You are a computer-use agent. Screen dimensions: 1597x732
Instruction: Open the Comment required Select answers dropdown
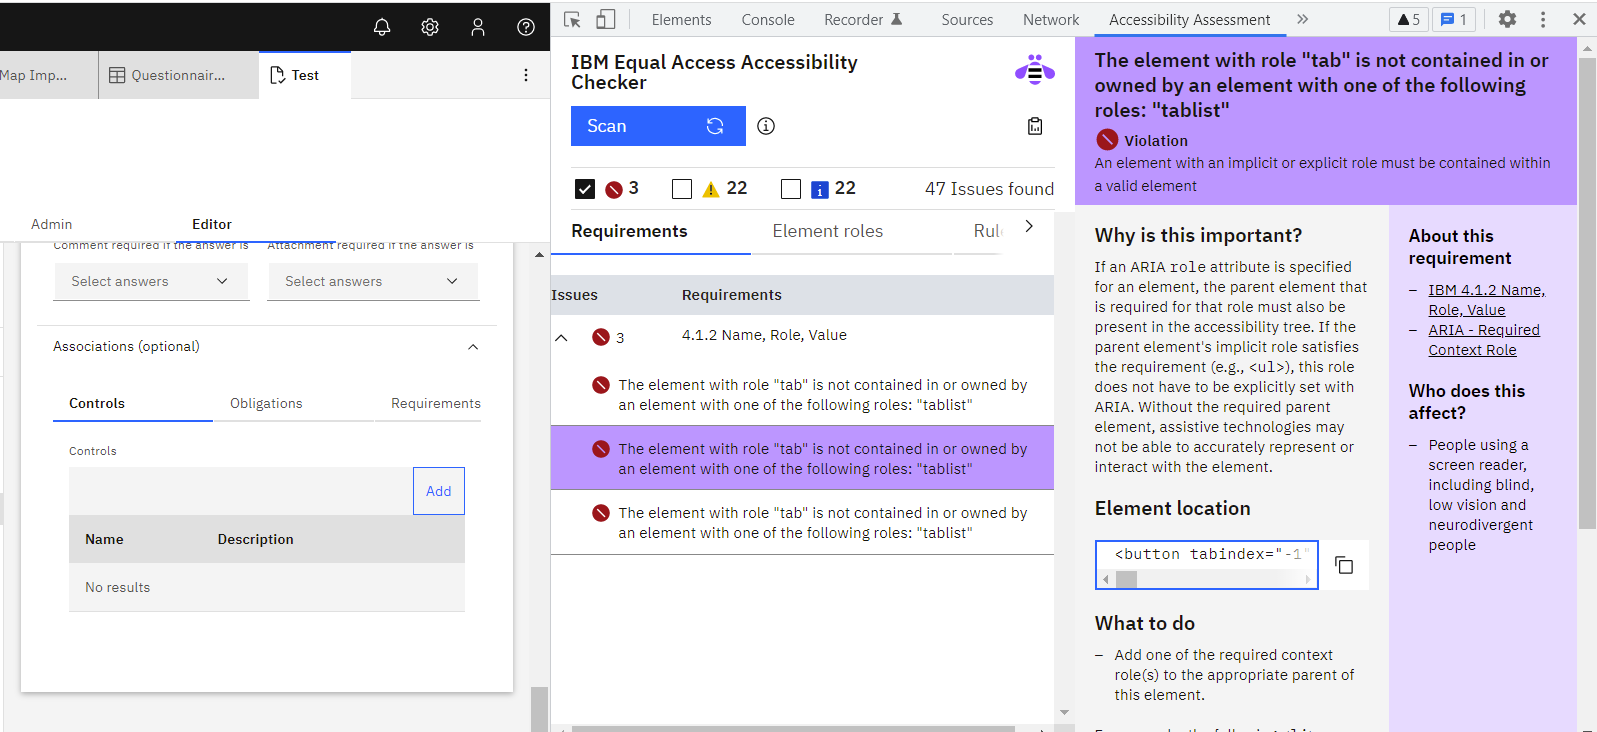pyautogui.click(x=151, y=282)
